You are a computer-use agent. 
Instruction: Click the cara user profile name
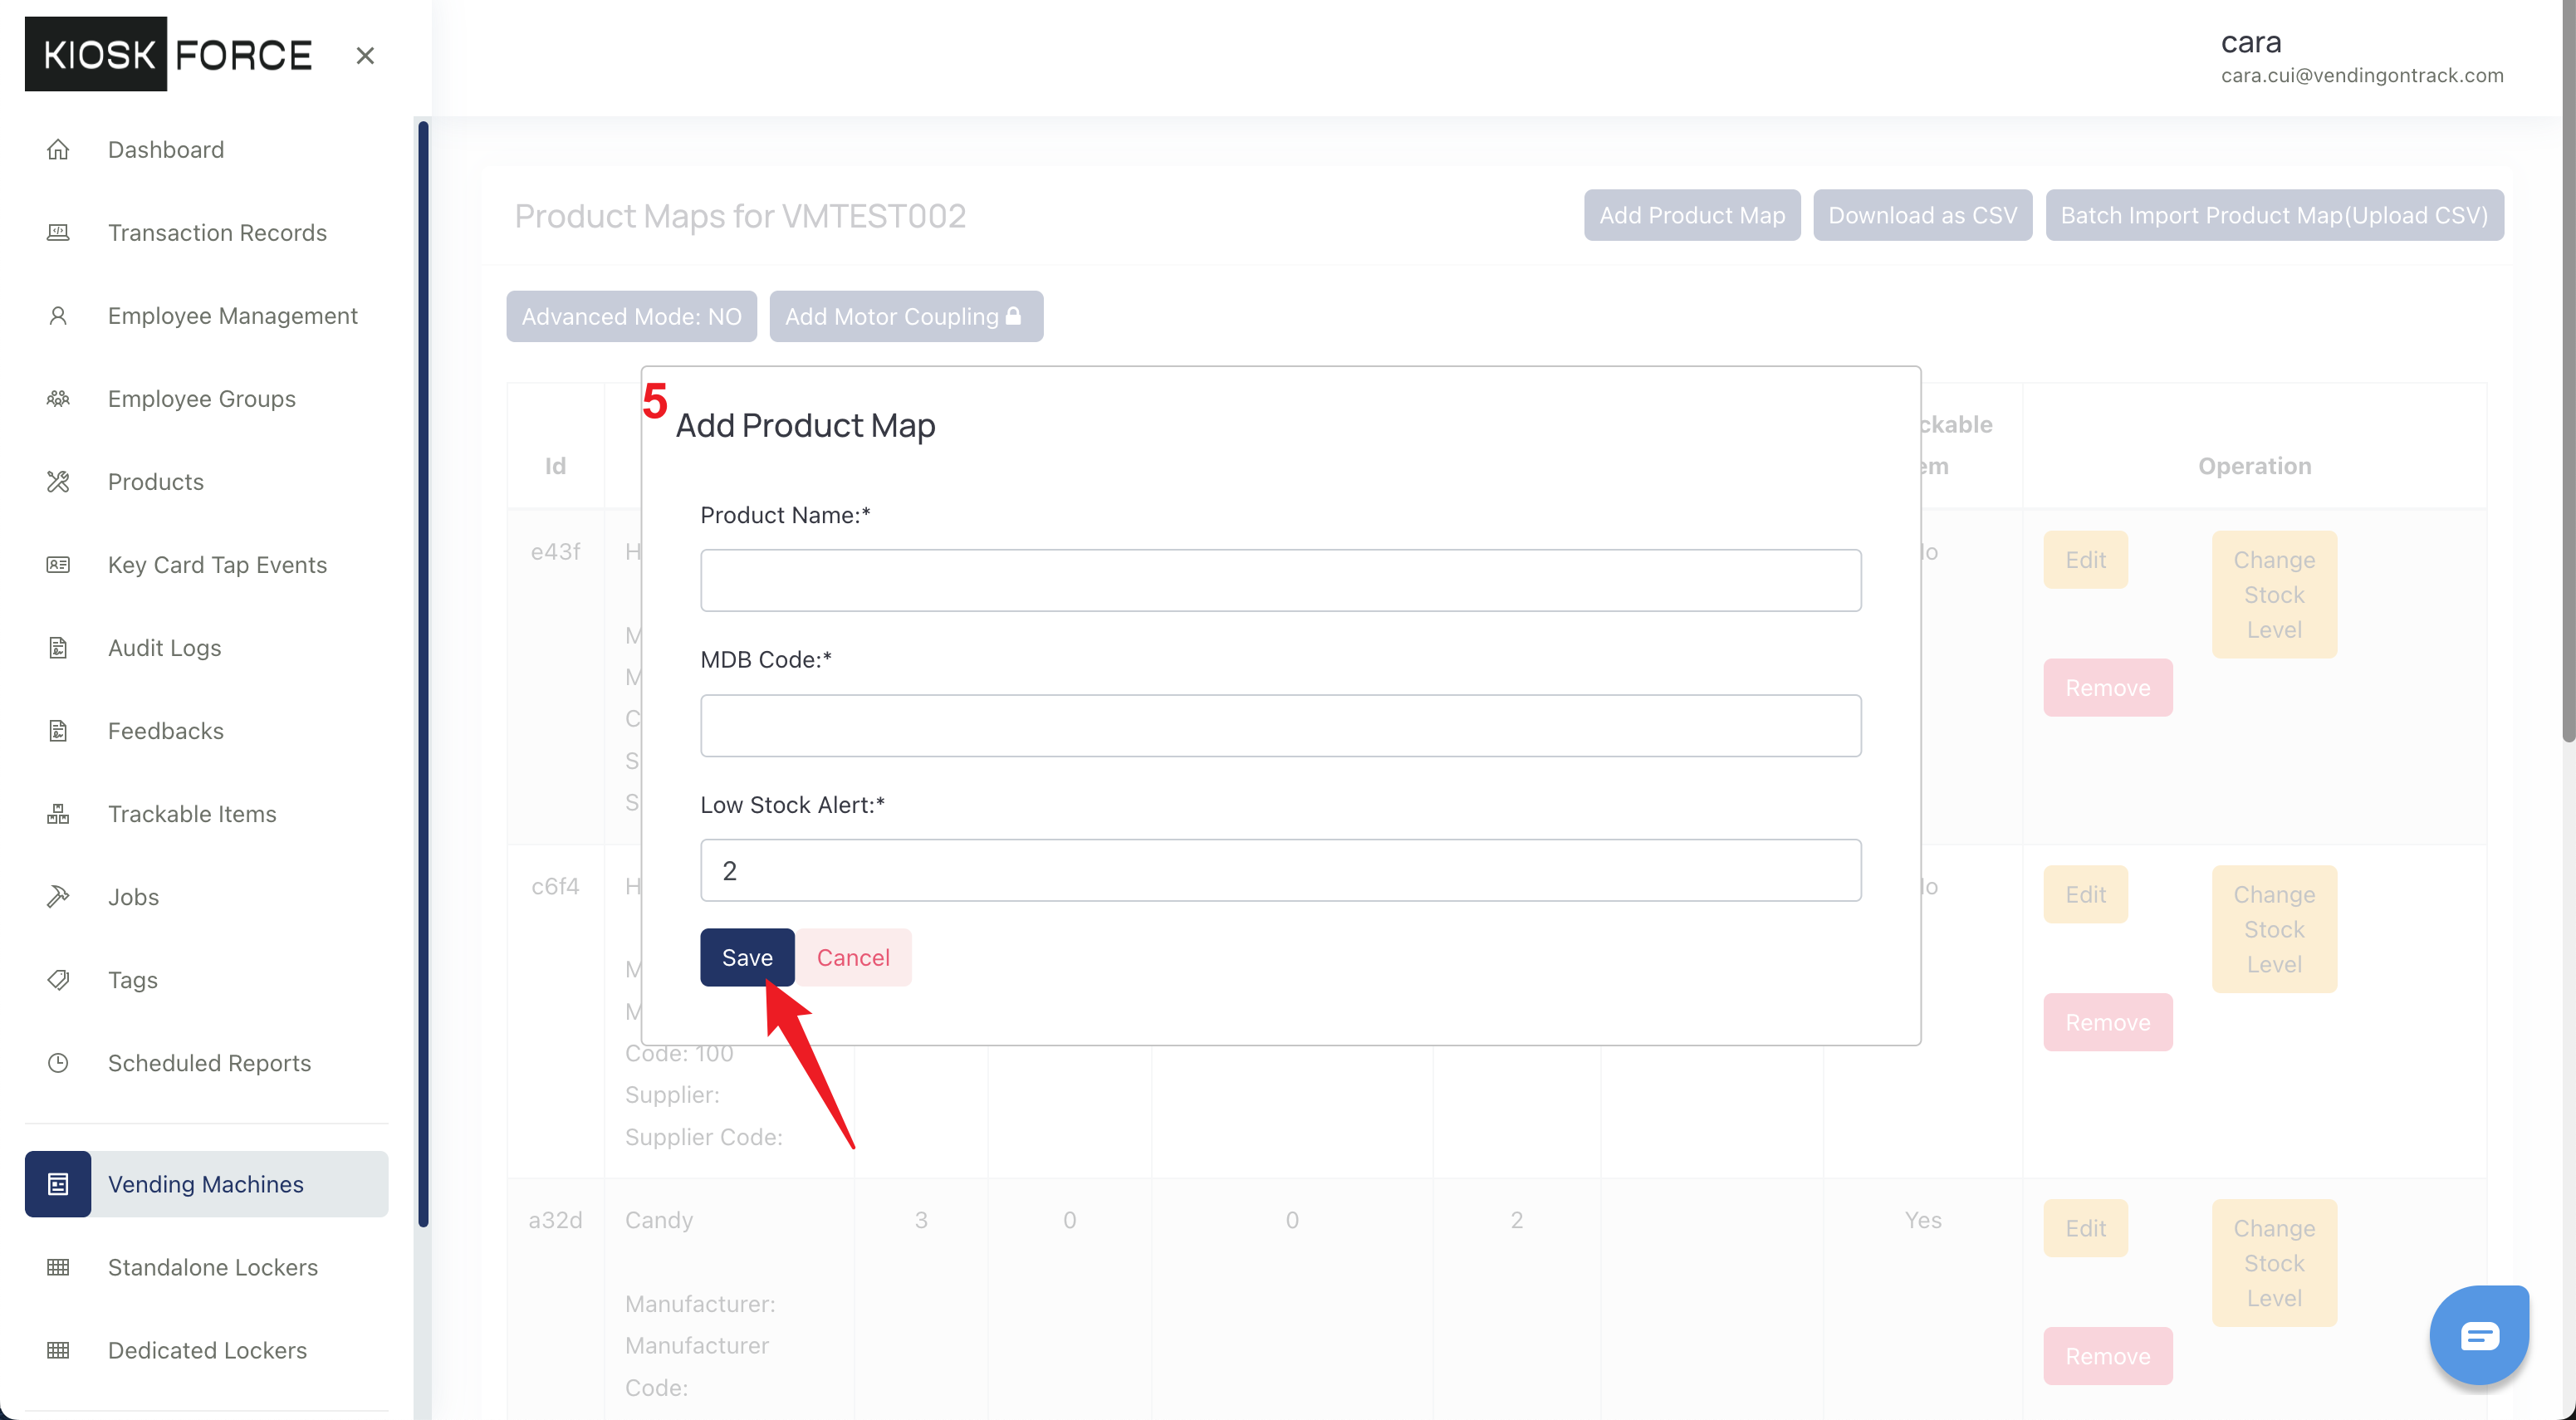click(x=2250, y=42)
